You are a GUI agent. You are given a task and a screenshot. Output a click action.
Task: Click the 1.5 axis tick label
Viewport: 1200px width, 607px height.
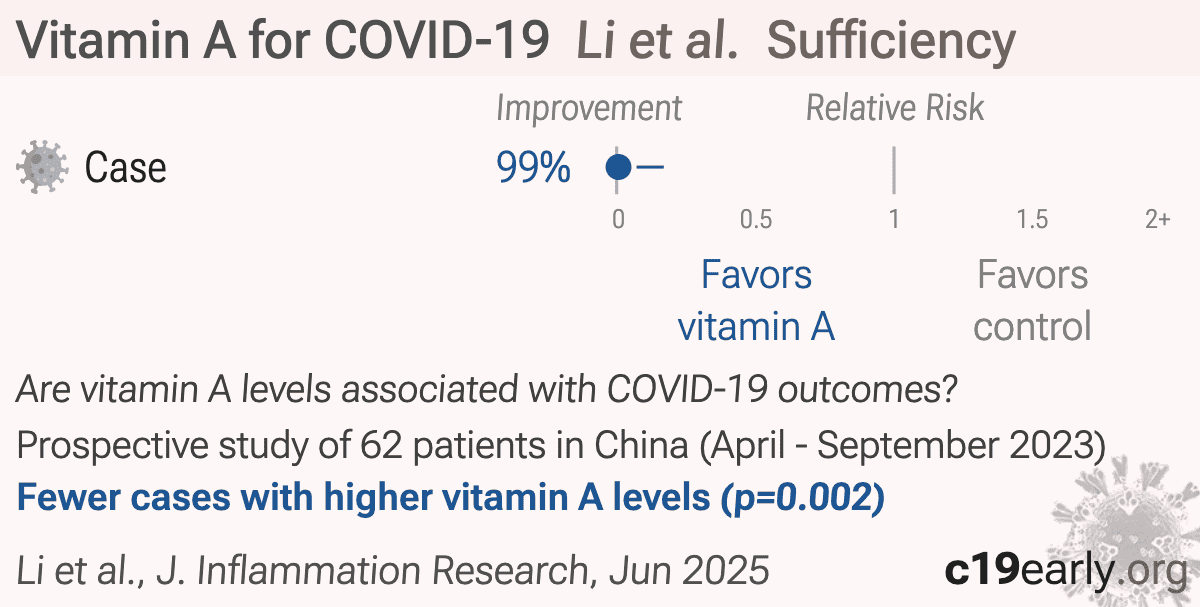(1031, 219)
